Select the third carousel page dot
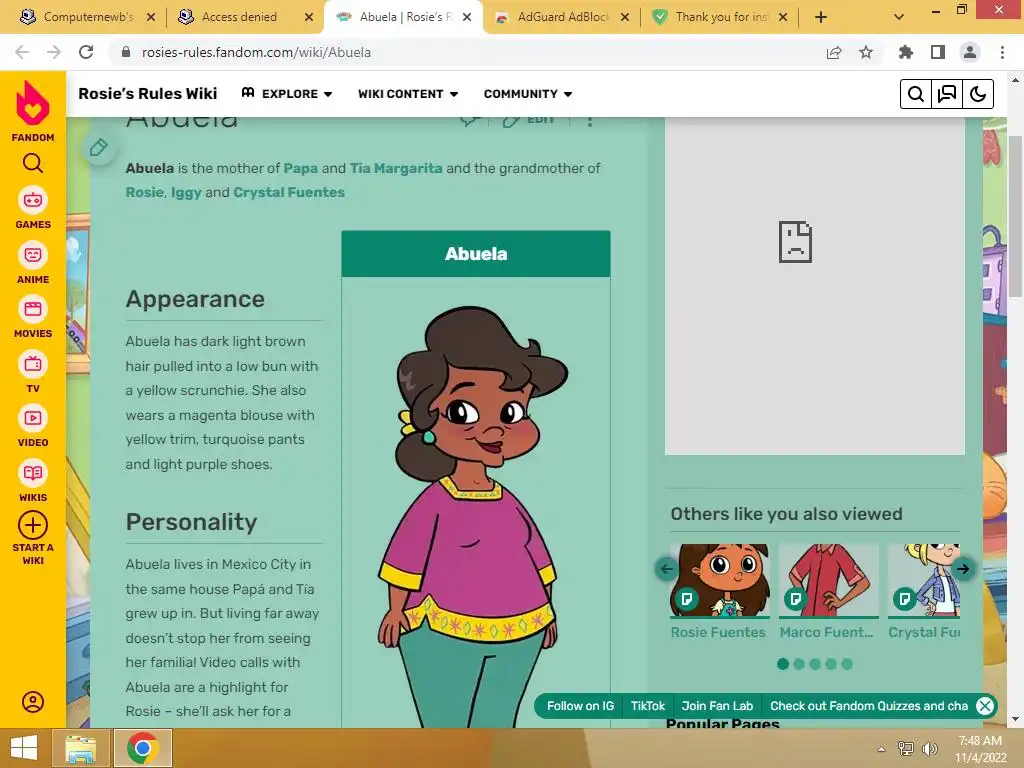The width and height of the screenshot is (1024, 768). [x=815, y=664]
